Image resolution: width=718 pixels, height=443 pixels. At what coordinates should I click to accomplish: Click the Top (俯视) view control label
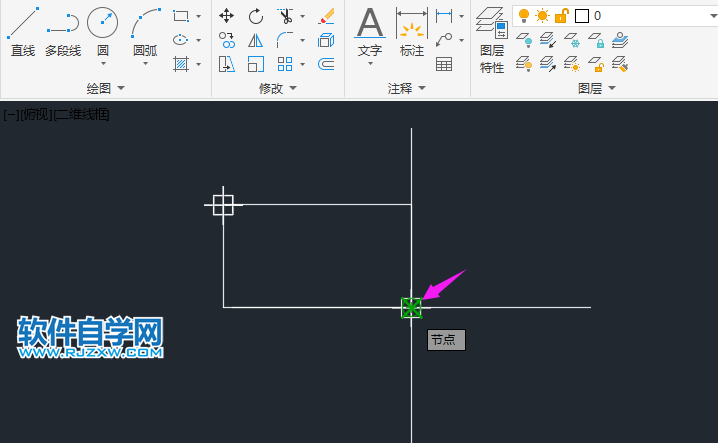[x=34, y=115]
